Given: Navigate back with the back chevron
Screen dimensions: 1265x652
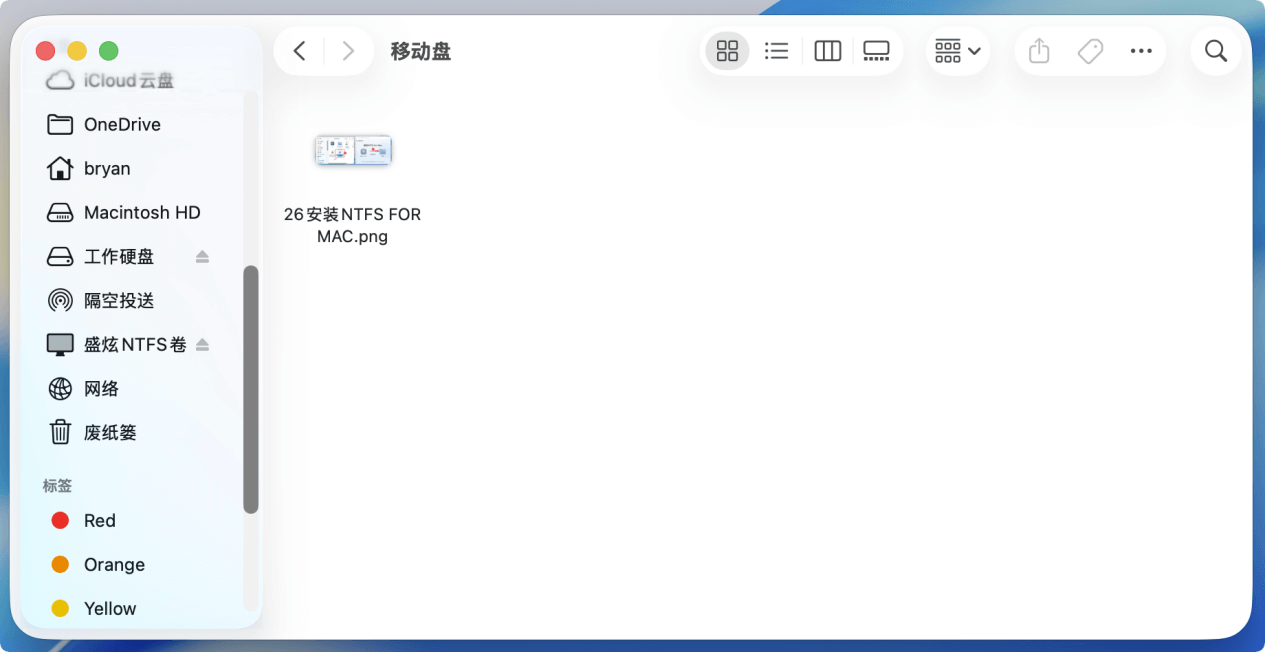Looking at the screenshot, I should click(x=298, y=50).
